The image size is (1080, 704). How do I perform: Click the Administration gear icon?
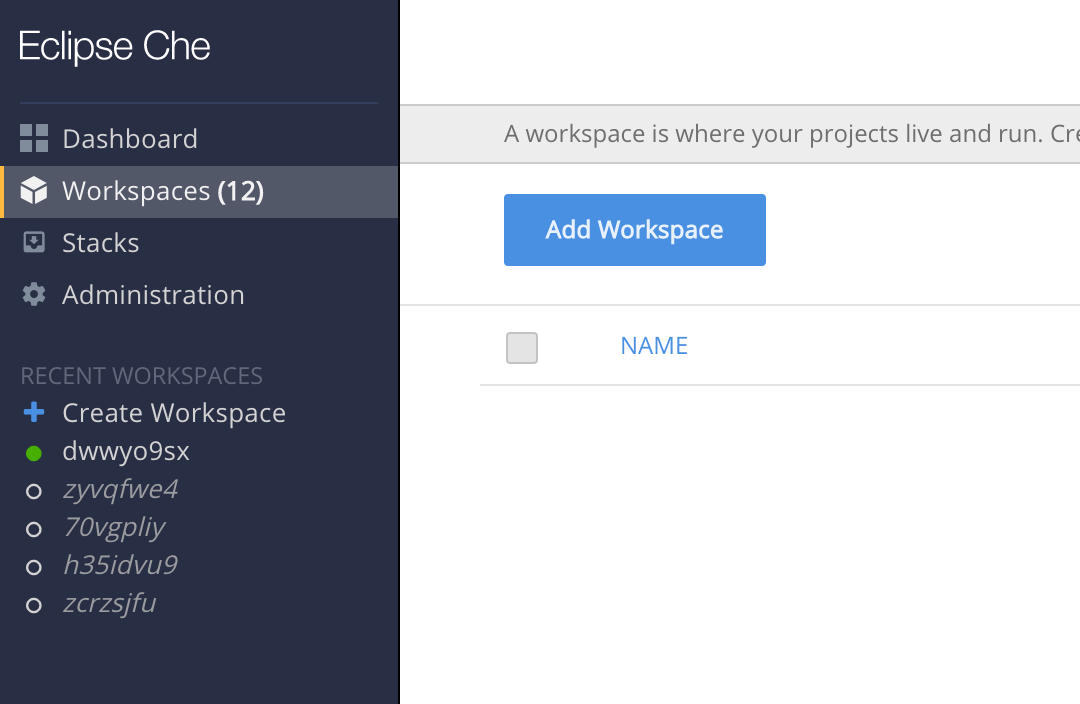(34, 295)
